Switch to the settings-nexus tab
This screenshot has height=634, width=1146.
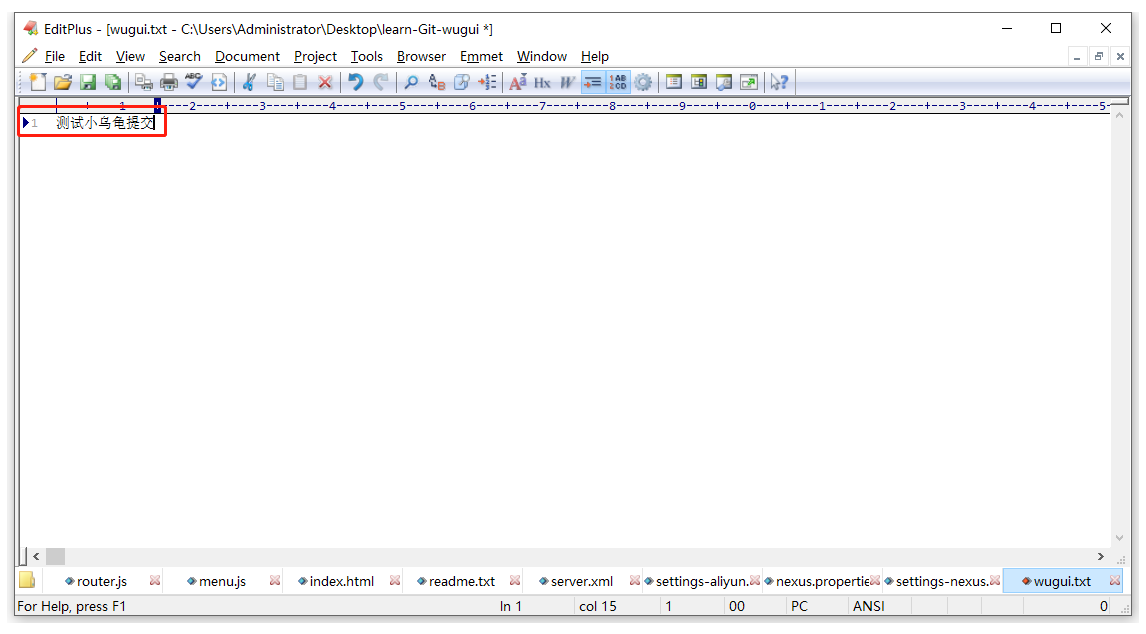pos(940,581)
